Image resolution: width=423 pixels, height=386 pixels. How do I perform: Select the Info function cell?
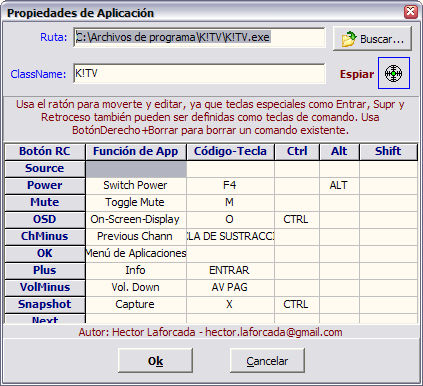[136, 271]
